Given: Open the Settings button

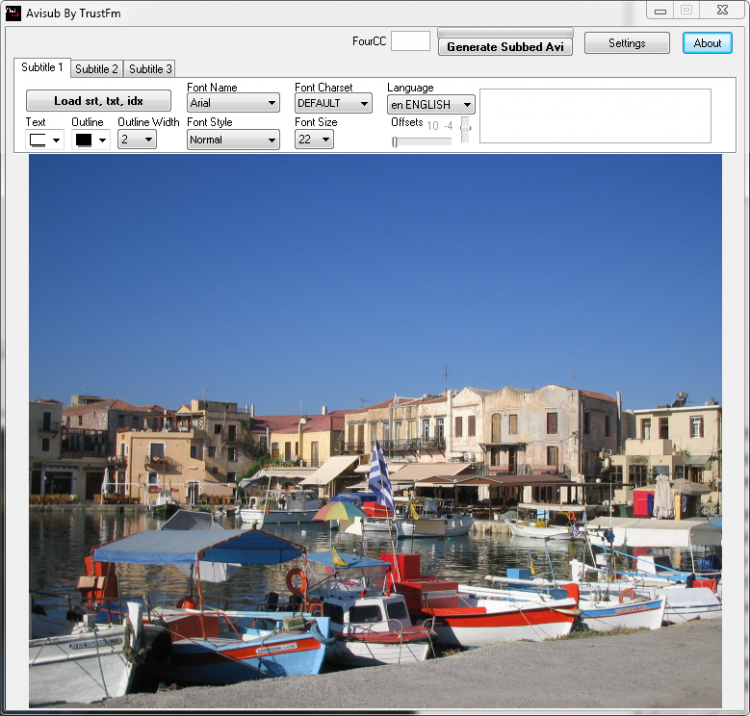Looking at the screenshot, I should coord(627,43).
